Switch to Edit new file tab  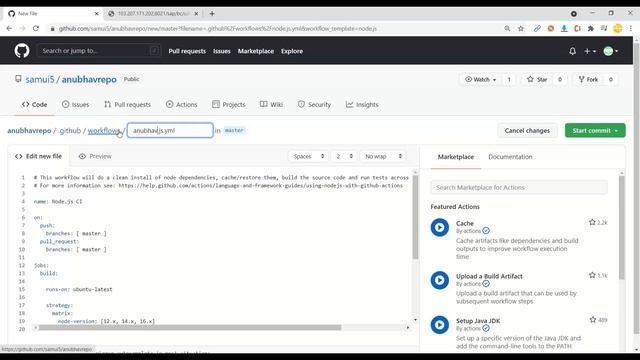(x=38, y=156)
